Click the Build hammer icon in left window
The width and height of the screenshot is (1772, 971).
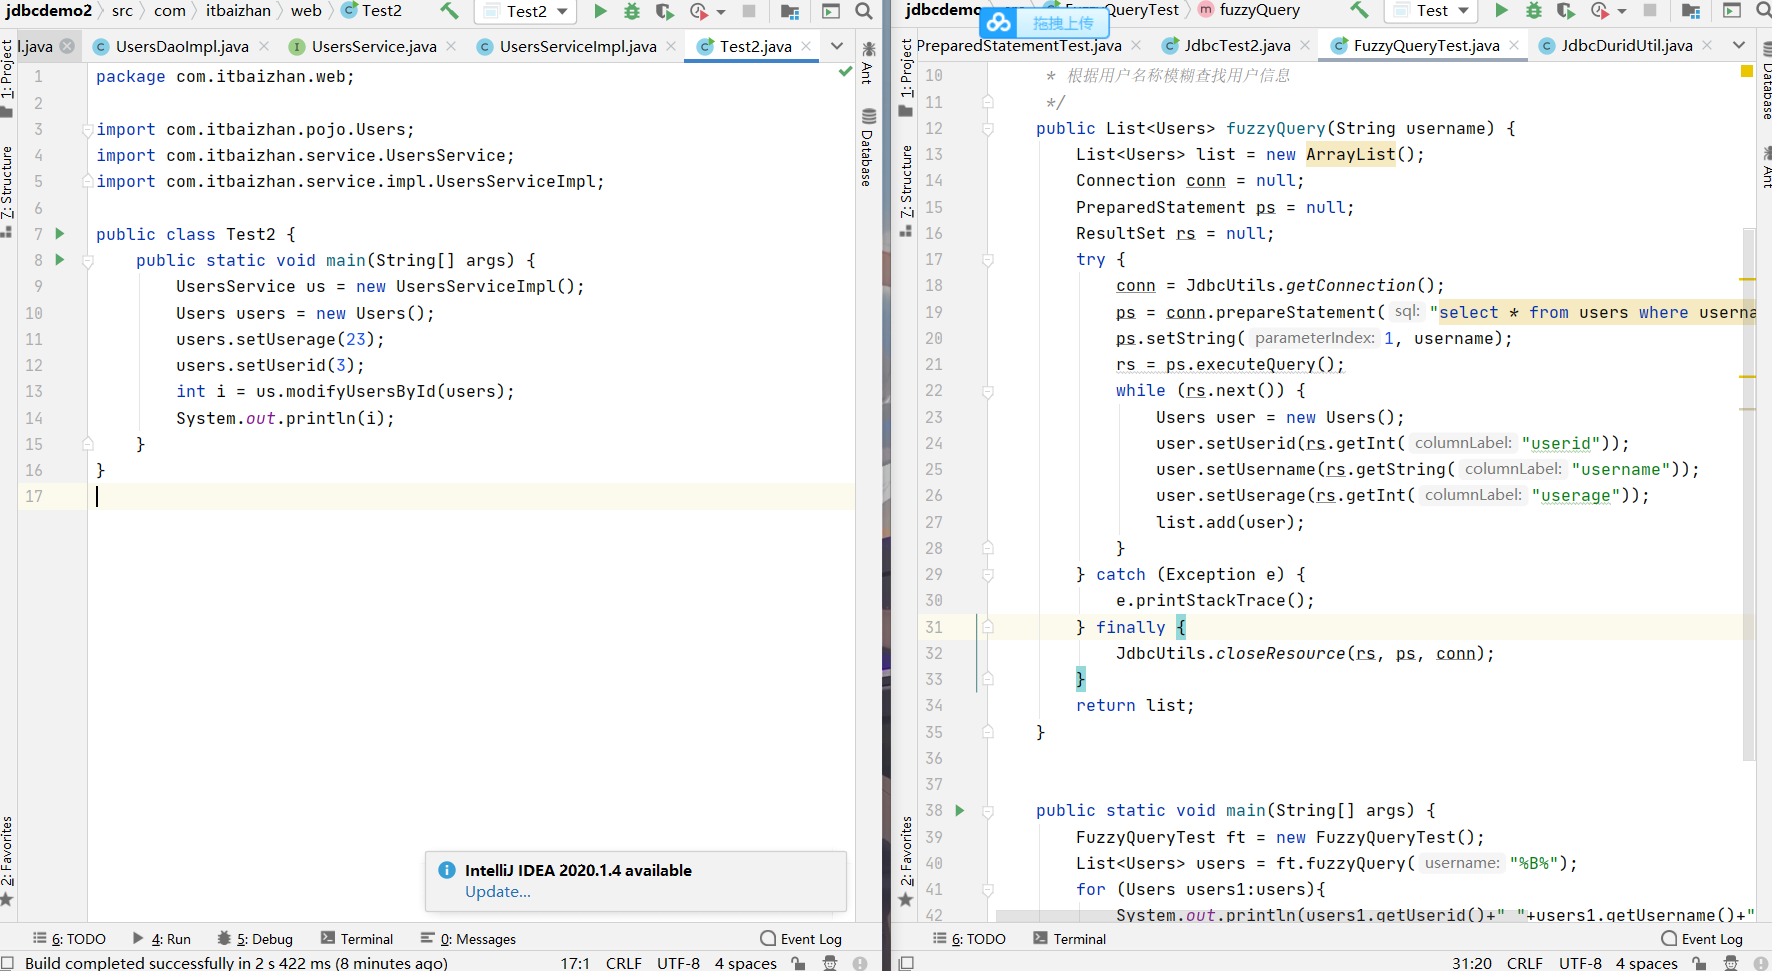click(x=449, y=11)
